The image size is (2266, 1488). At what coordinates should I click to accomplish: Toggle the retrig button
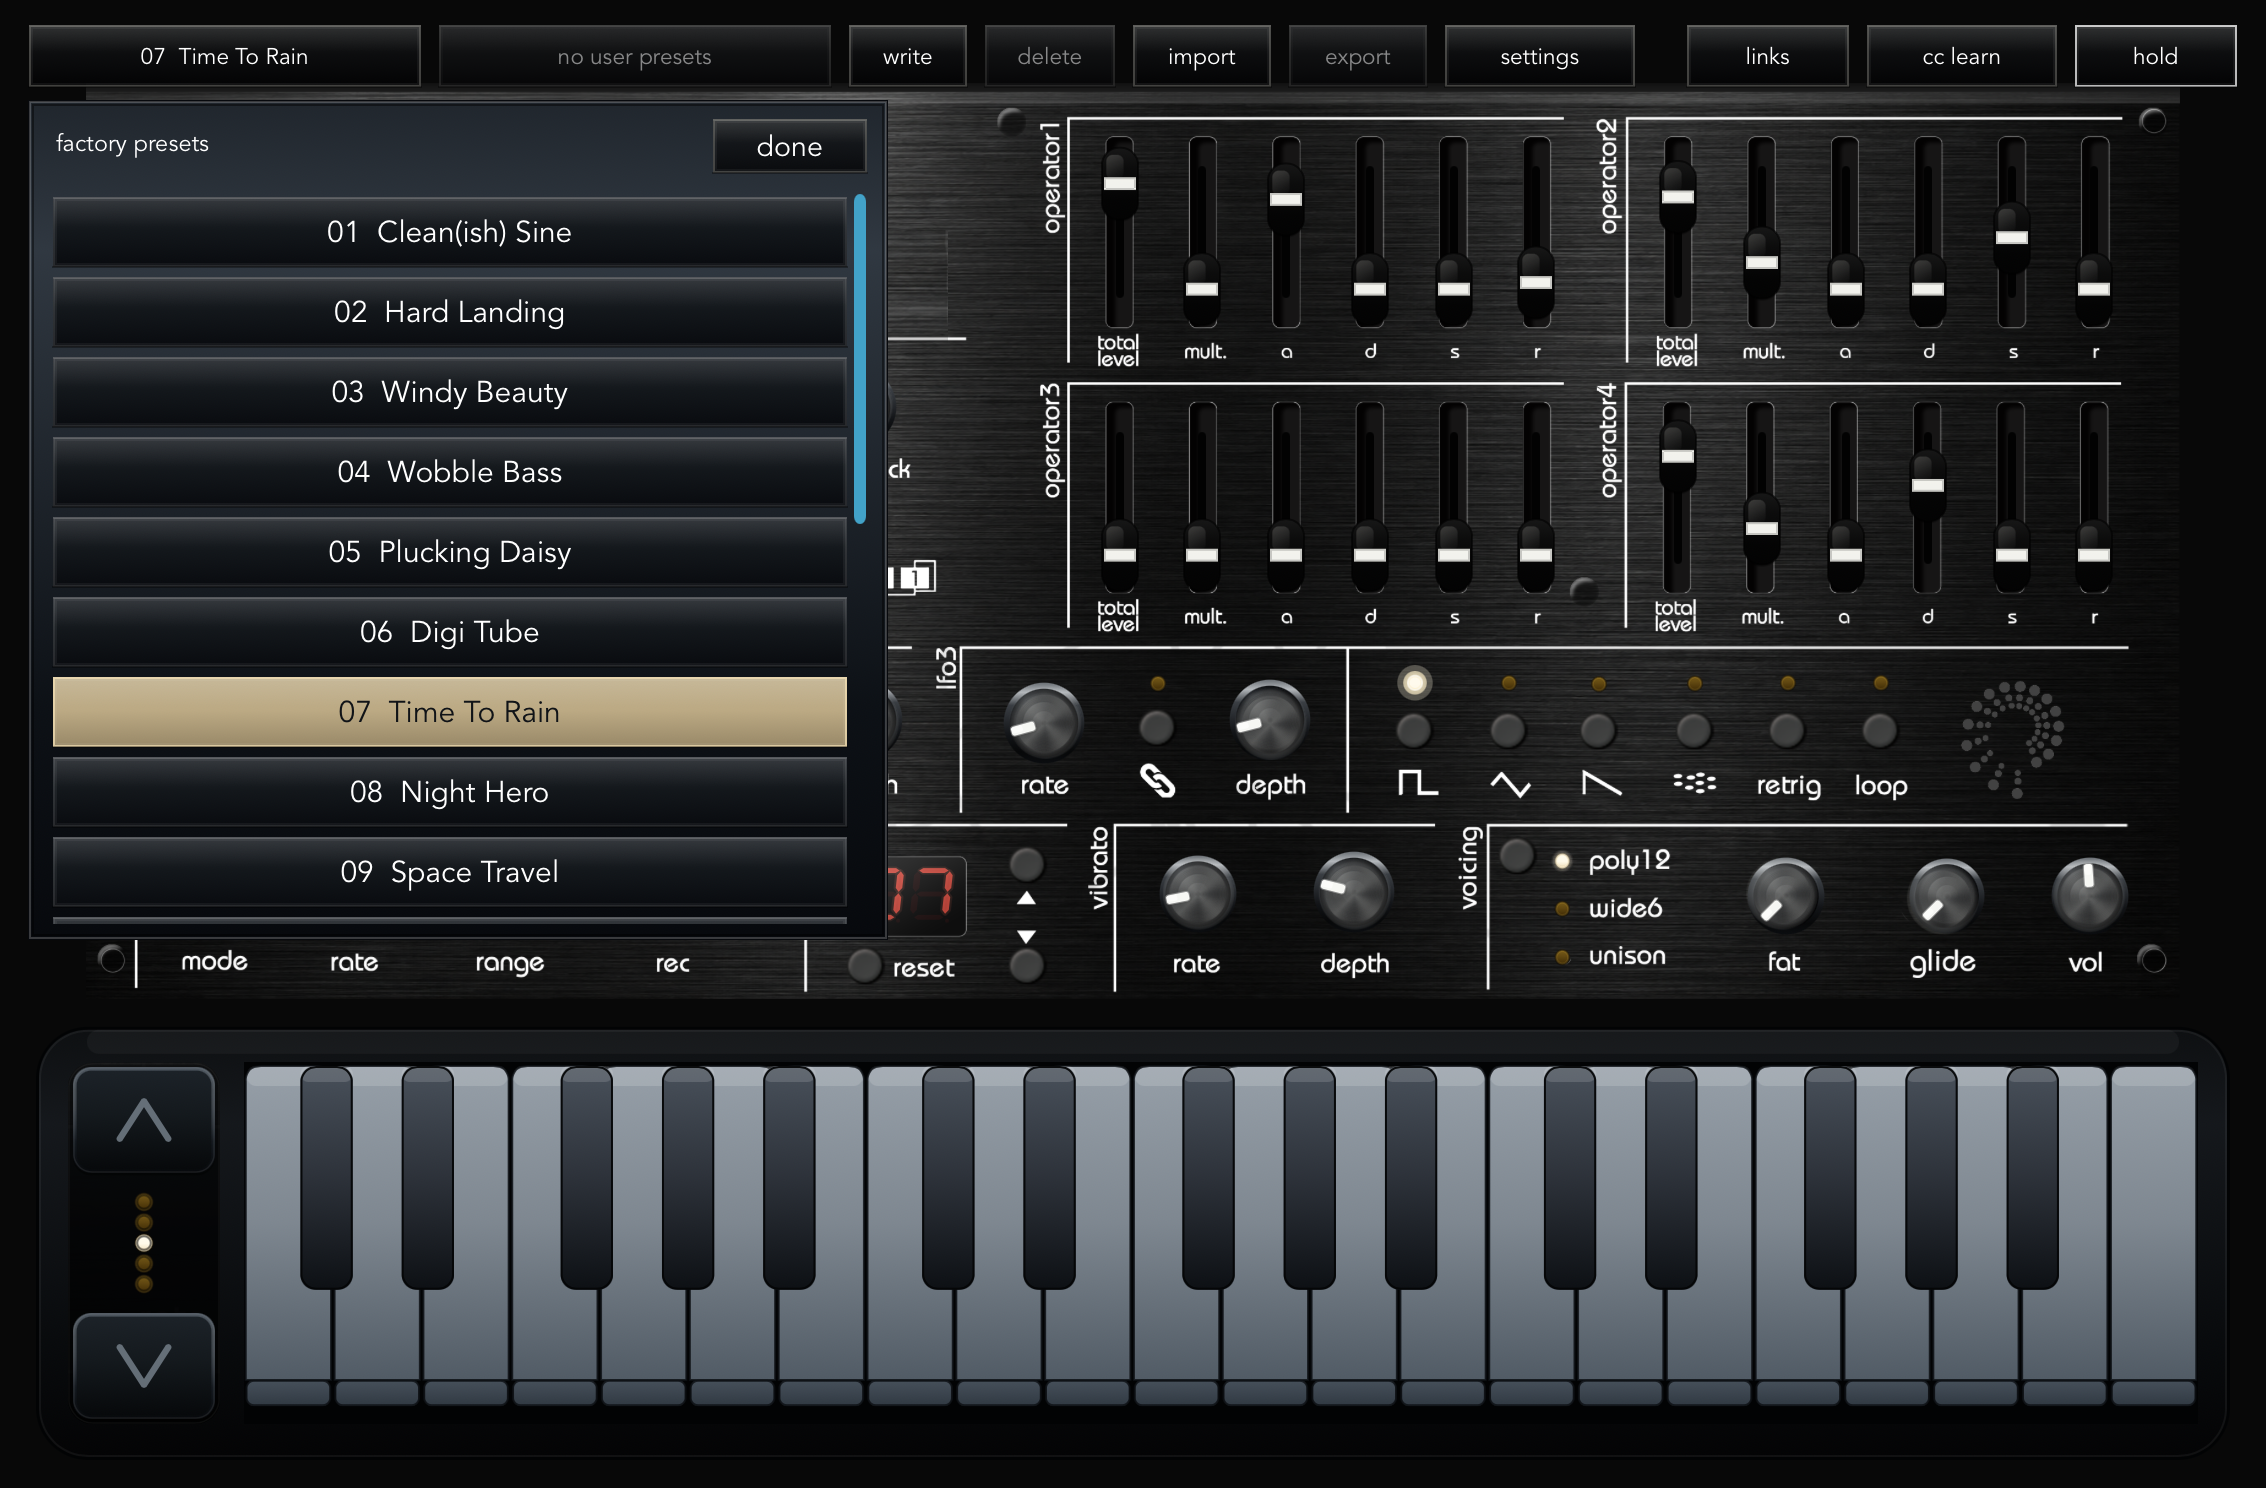[1787, 731]
